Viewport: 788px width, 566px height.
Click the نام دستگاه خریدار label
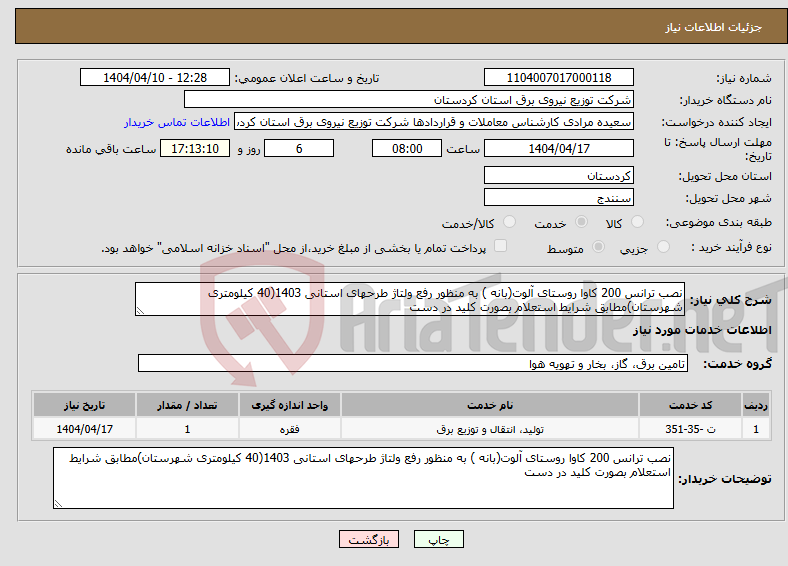tap(726, 101)
